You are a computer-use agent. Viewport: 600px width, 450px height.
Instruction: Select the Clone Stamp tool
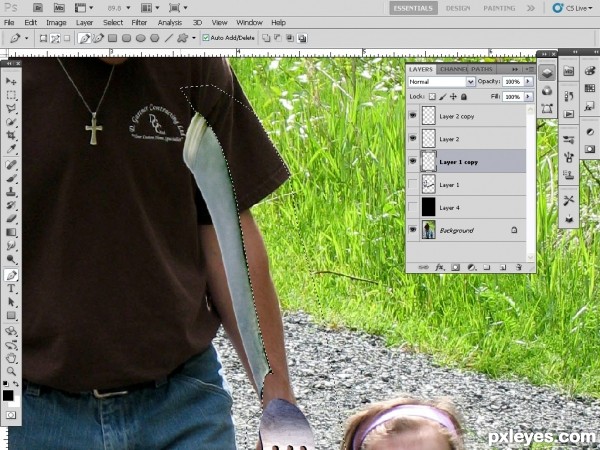click(11, 191)
